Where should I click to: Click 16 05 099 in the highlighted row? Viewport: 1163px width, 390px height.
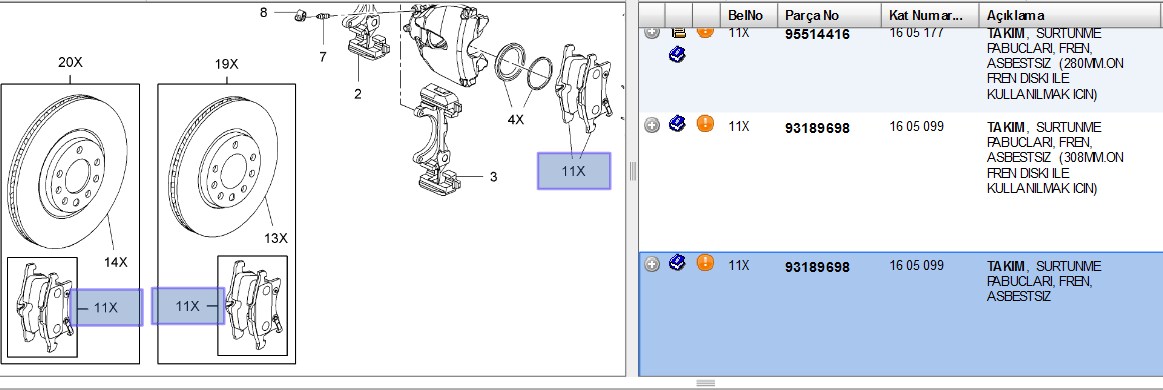[x=917, y=265]
